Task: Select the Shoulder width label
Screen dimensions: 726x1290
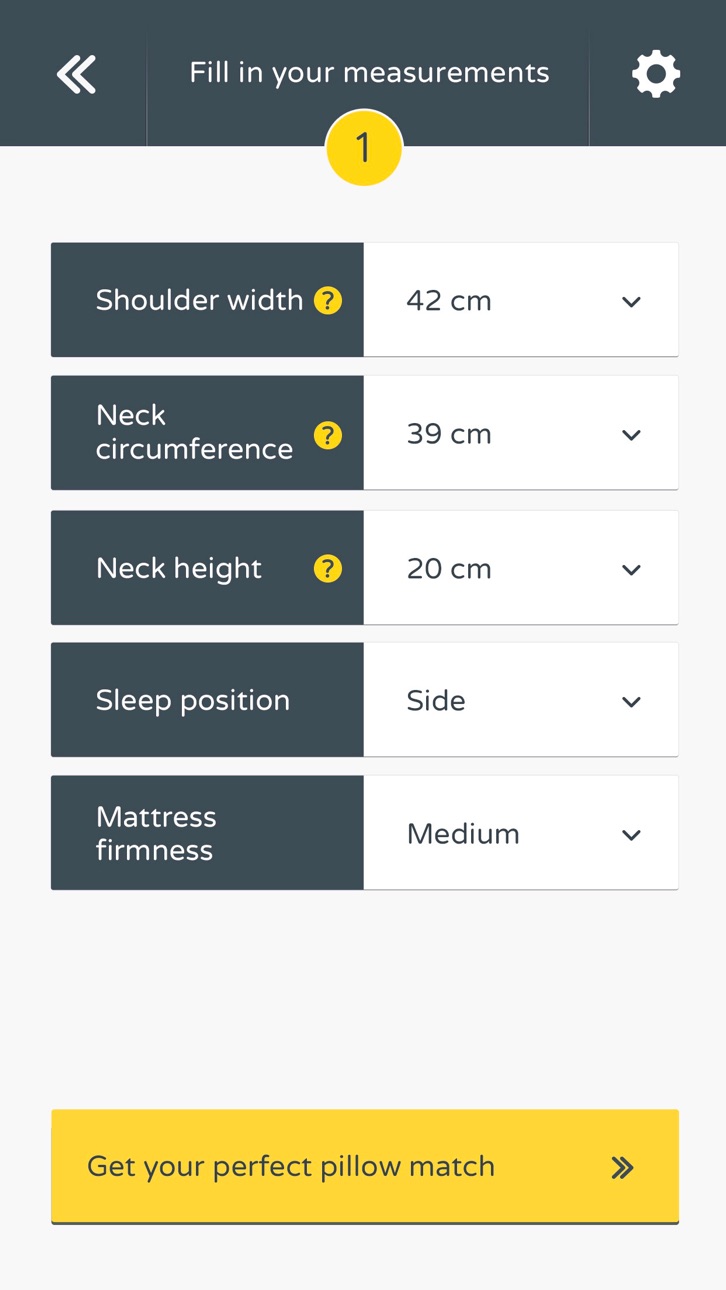Action: [x=199, y=300]
